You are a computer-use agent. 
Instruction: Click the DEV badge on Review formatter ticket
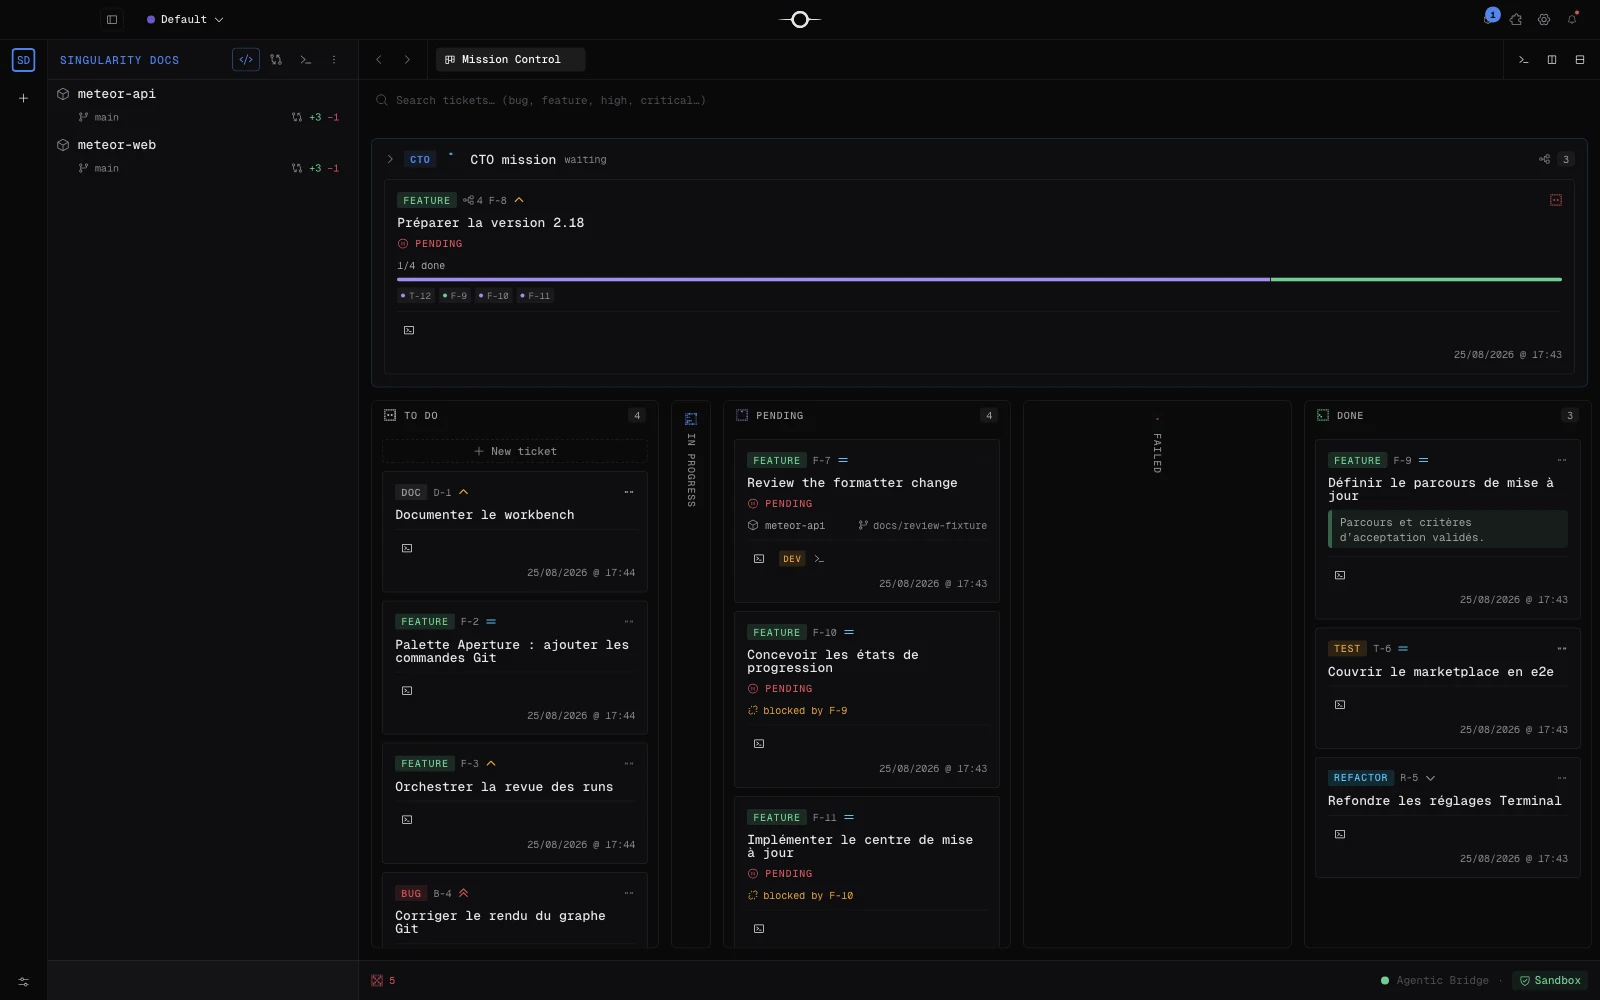tap(792, 559)
